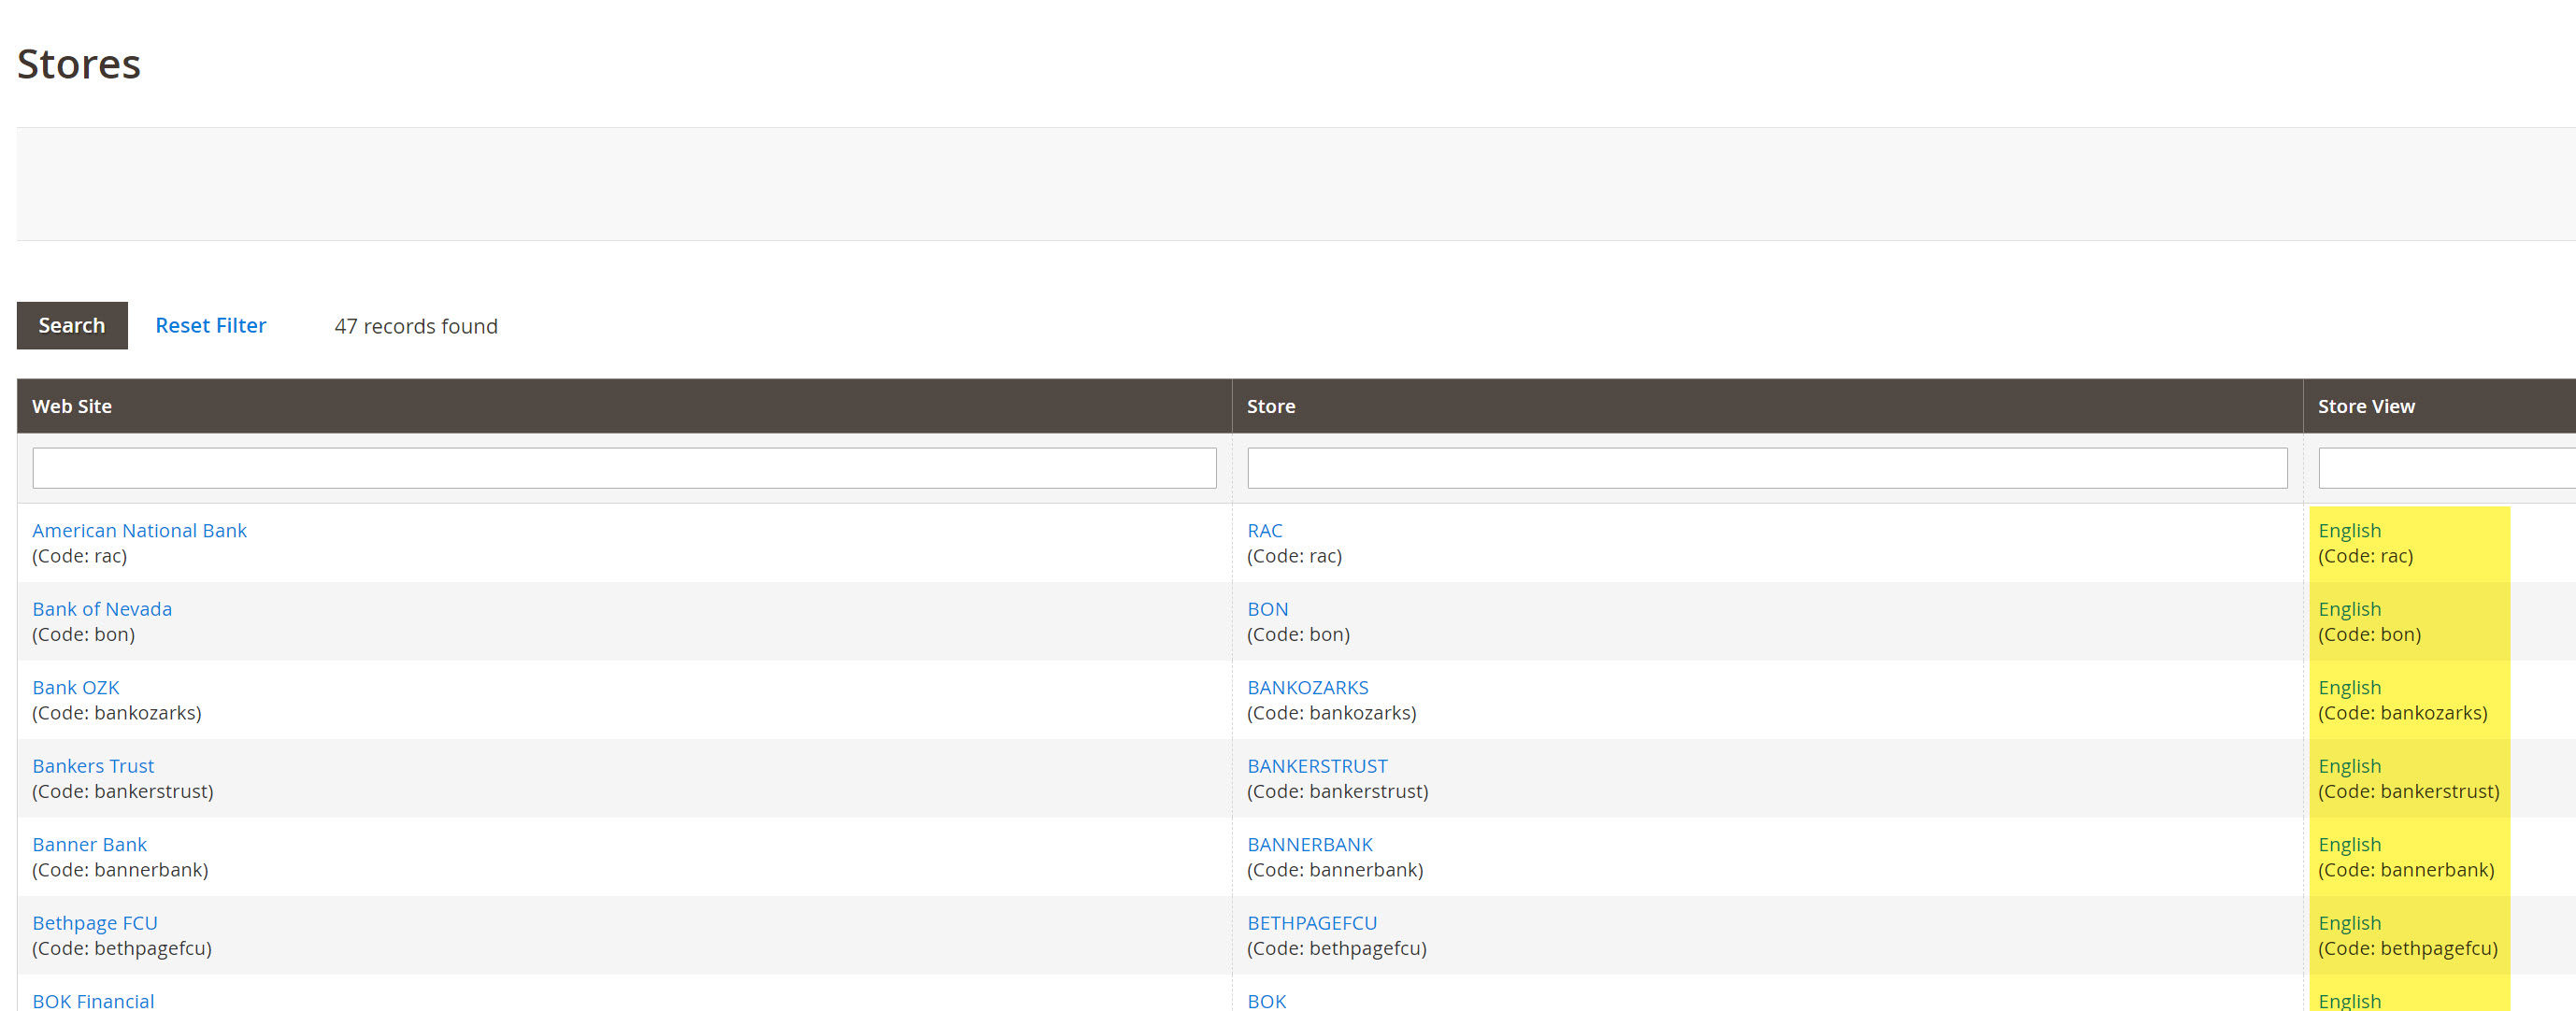Screen dimensions: 2576x1011
Task: Open the Bankers Trust website settings
Action: coord(92,765)
